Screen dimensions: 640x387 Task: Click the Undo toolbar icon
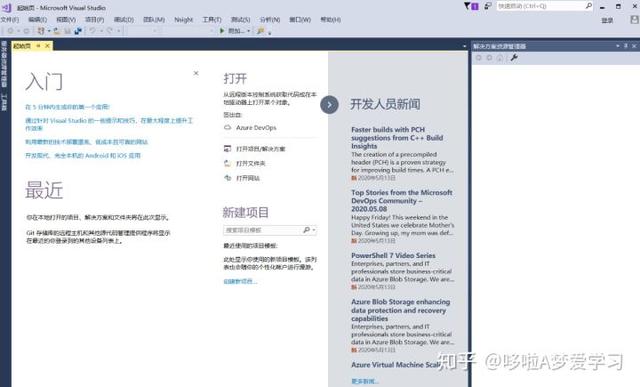coord(93,31)
